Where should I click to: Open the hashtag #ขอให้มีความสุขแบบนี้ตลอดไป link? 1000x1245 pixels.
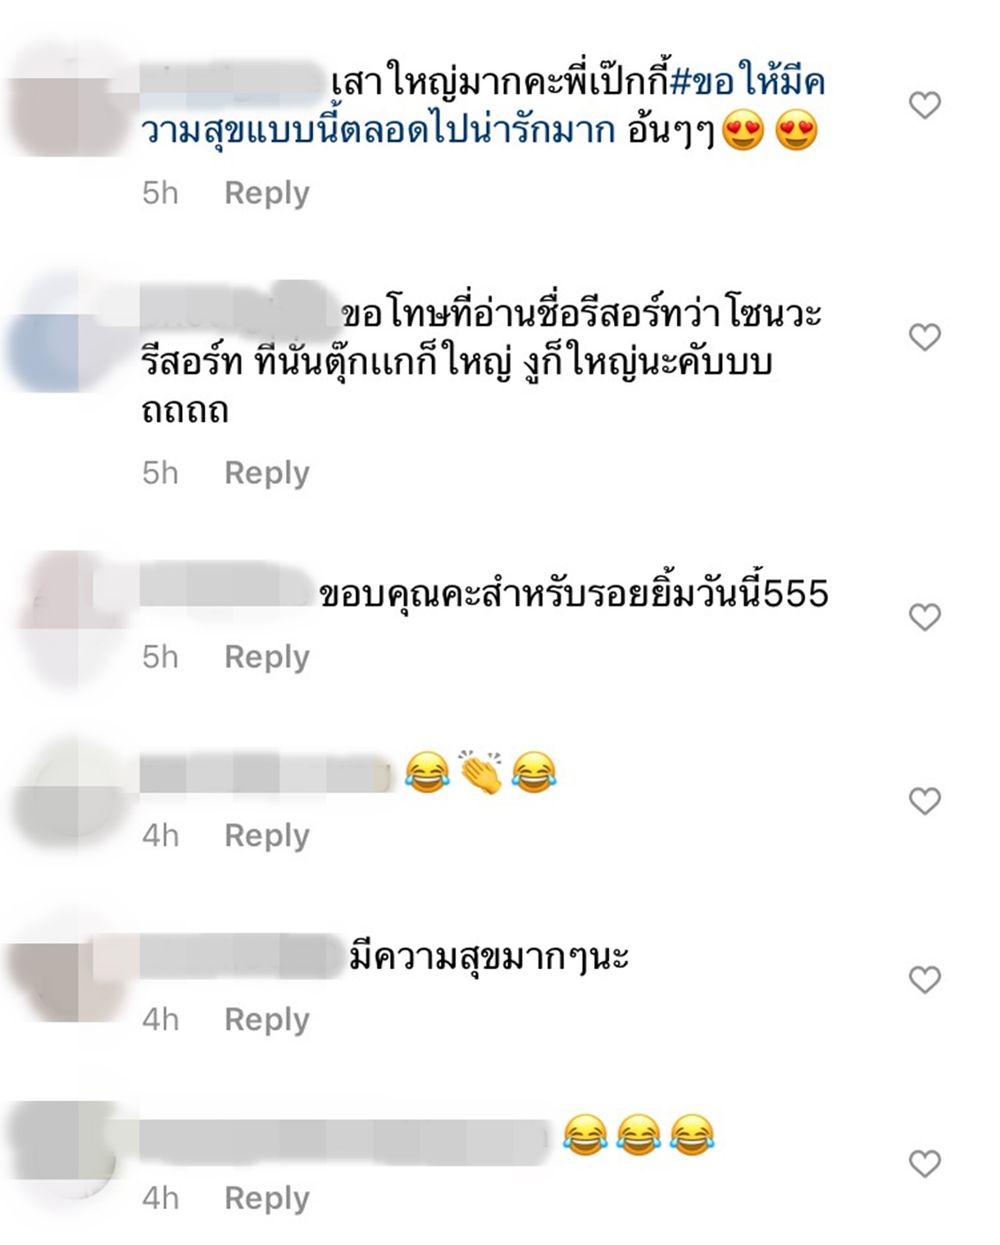[484, 106]
